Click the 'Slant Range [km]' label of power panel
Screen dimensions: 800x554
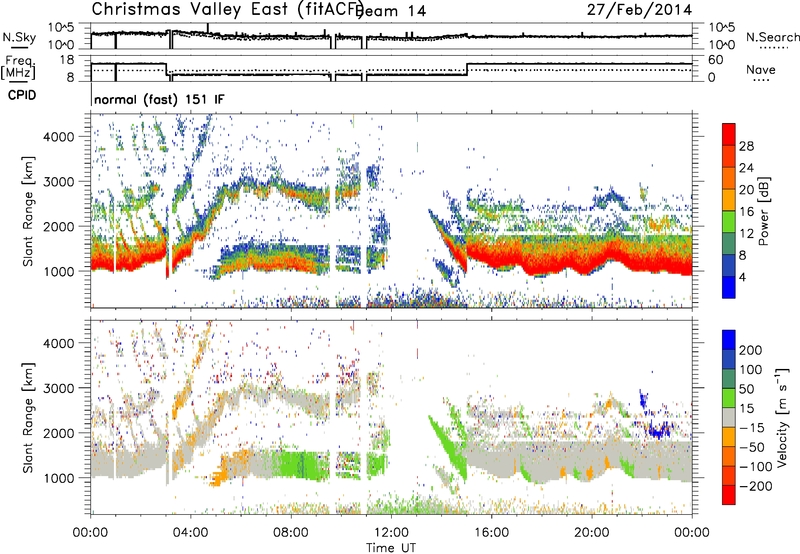28,211
